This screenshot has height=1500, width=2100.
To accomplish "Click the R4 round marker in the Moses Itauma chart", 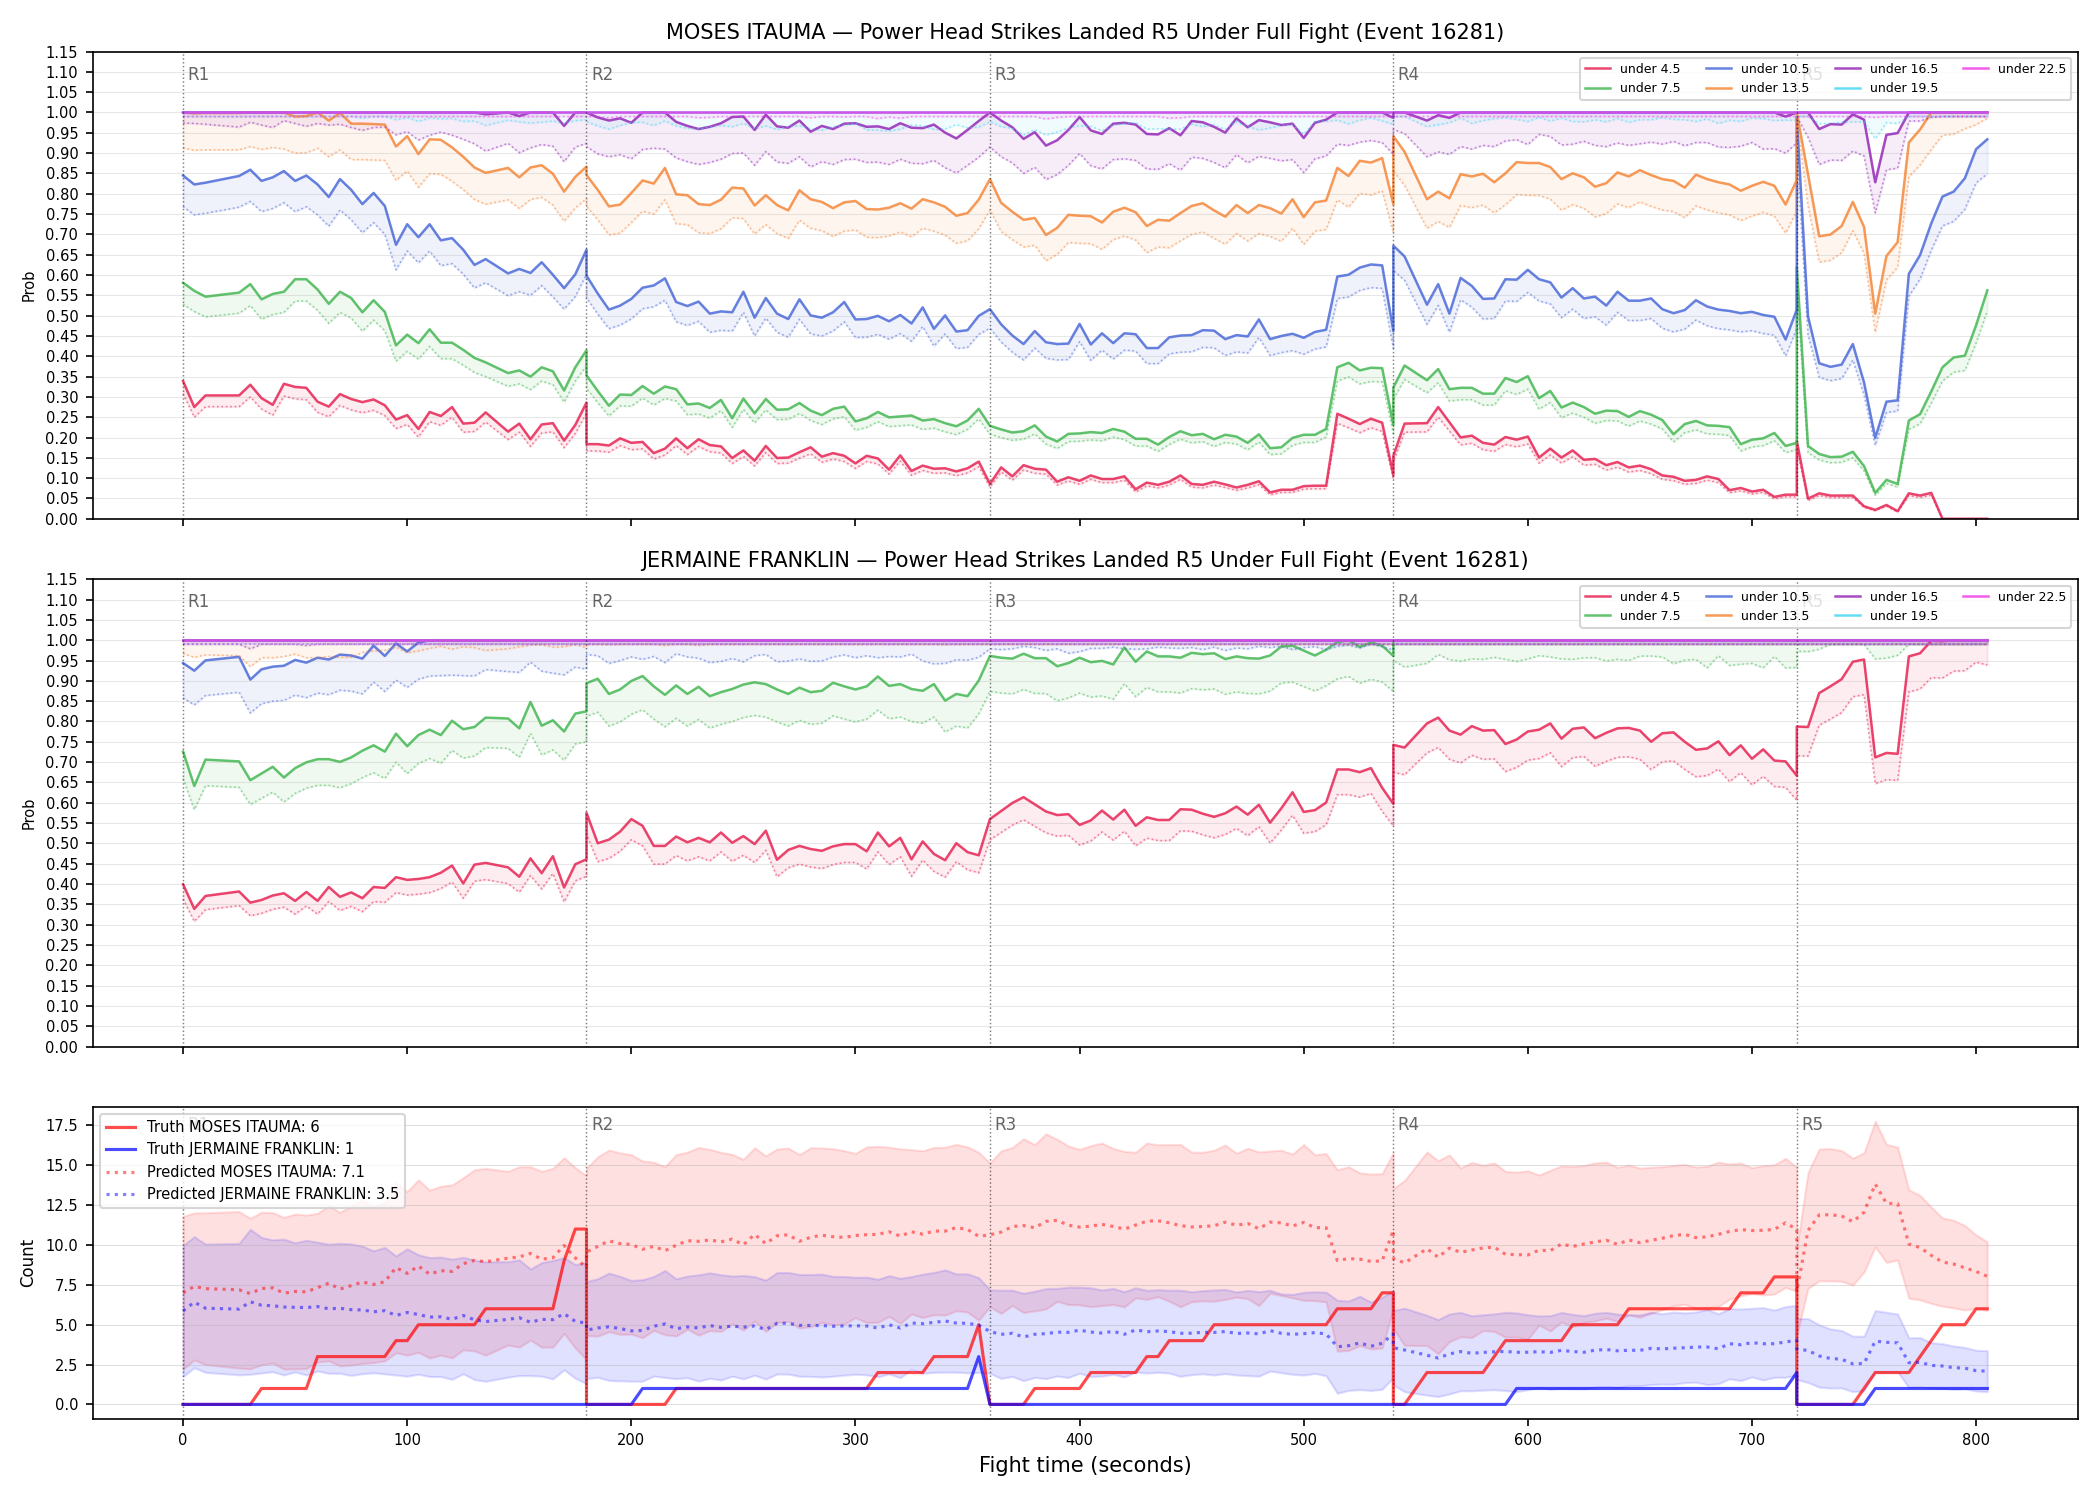I will pyautogui.click(x=1408, y=74).
